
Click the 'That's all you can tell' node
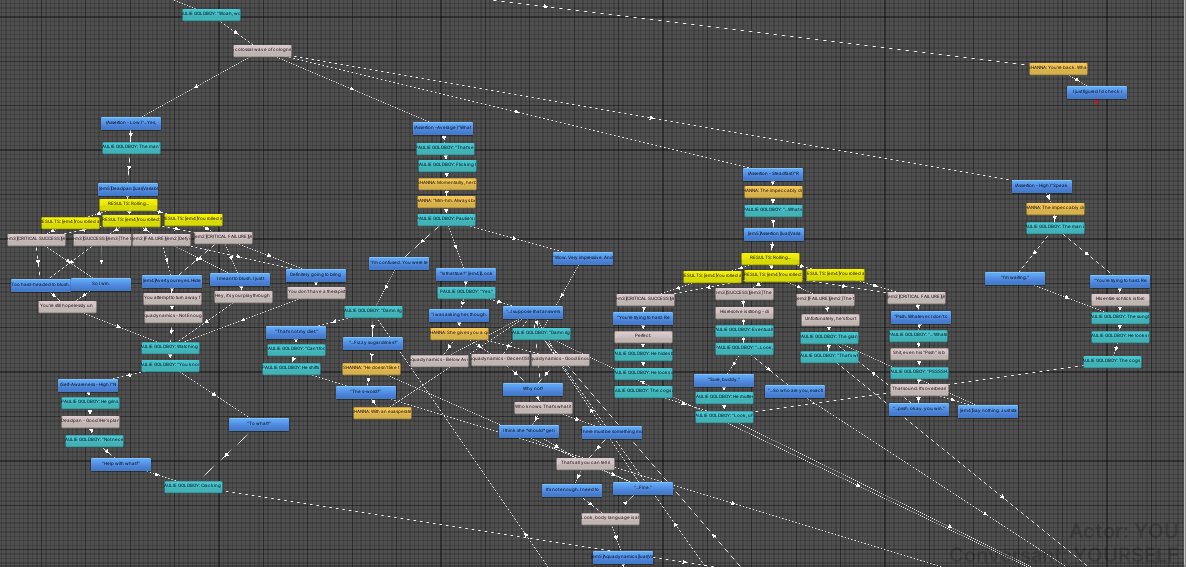coord(585,463)
